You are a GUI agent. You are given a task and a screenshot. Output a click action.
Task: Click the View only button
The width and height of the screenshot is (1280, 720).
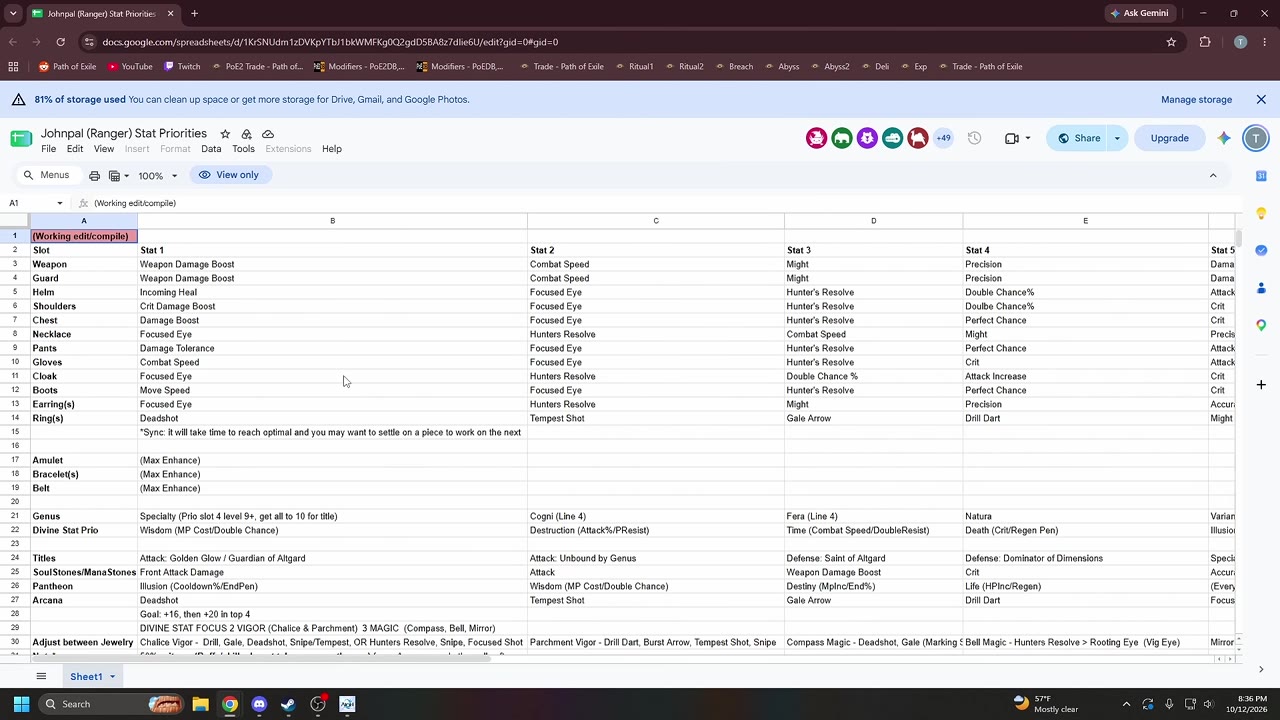[x=229, y=175]
